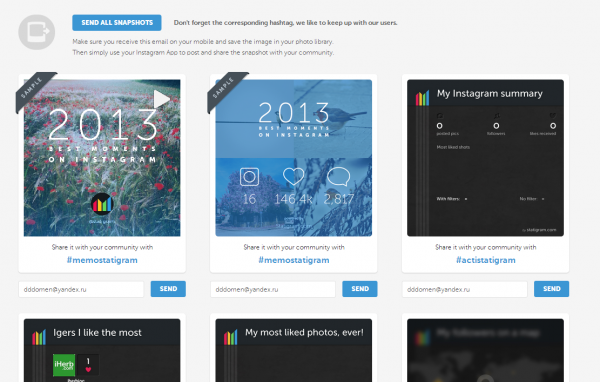
Task: Click the Statigram logo on the flower snapshot
Action: (102, 204)
